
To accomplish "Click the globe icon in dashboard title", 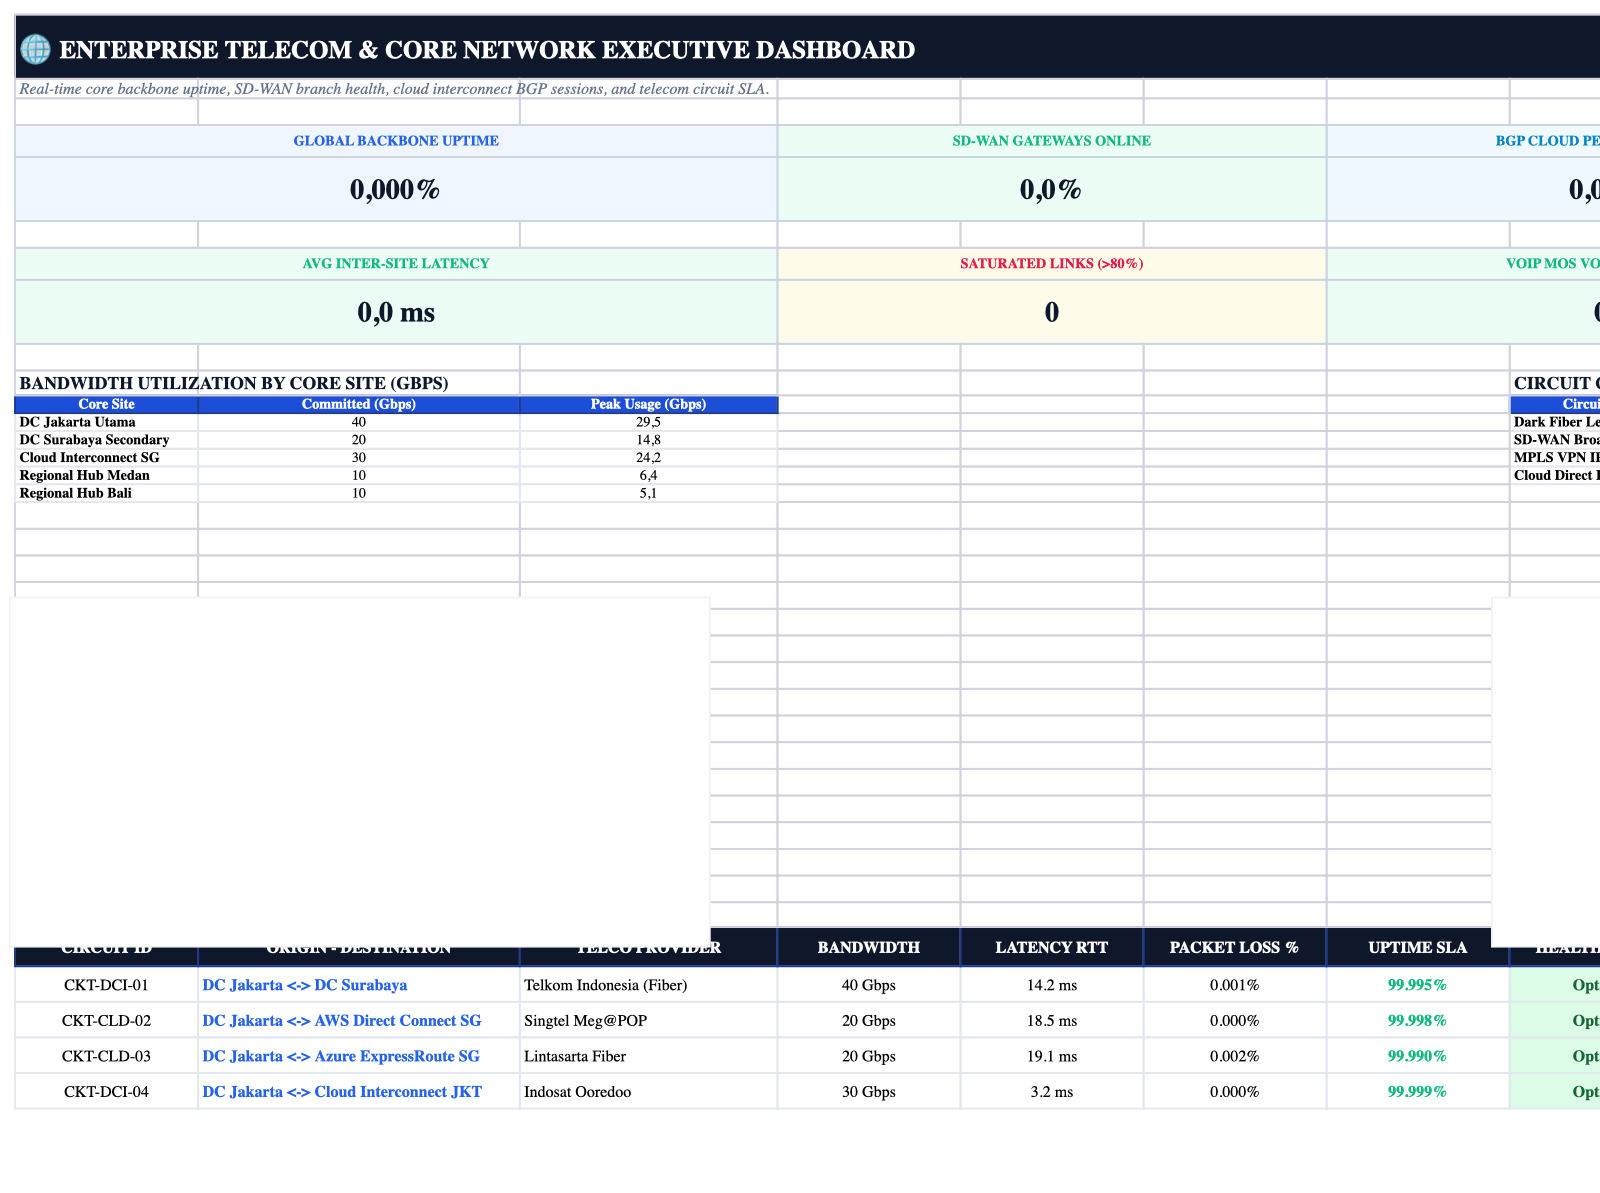I will tap(35, 49).
